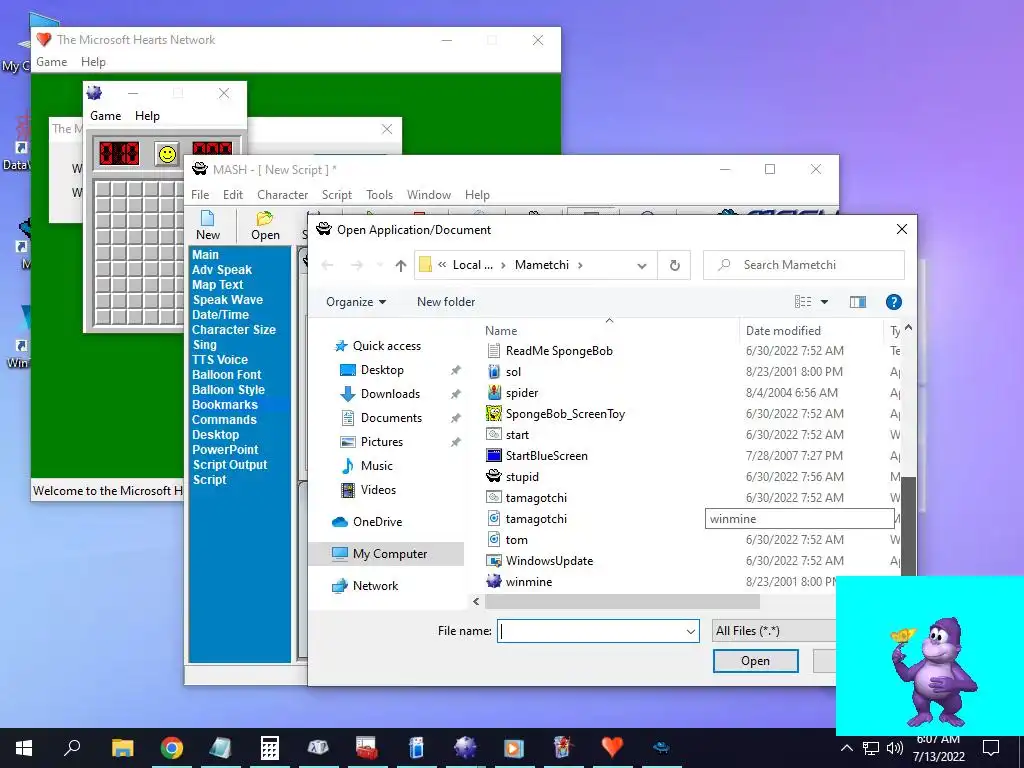Image resolution: width=1024 pixels, height=768 pixels.
Task: Click New folder button
Action: pos(446,302)
